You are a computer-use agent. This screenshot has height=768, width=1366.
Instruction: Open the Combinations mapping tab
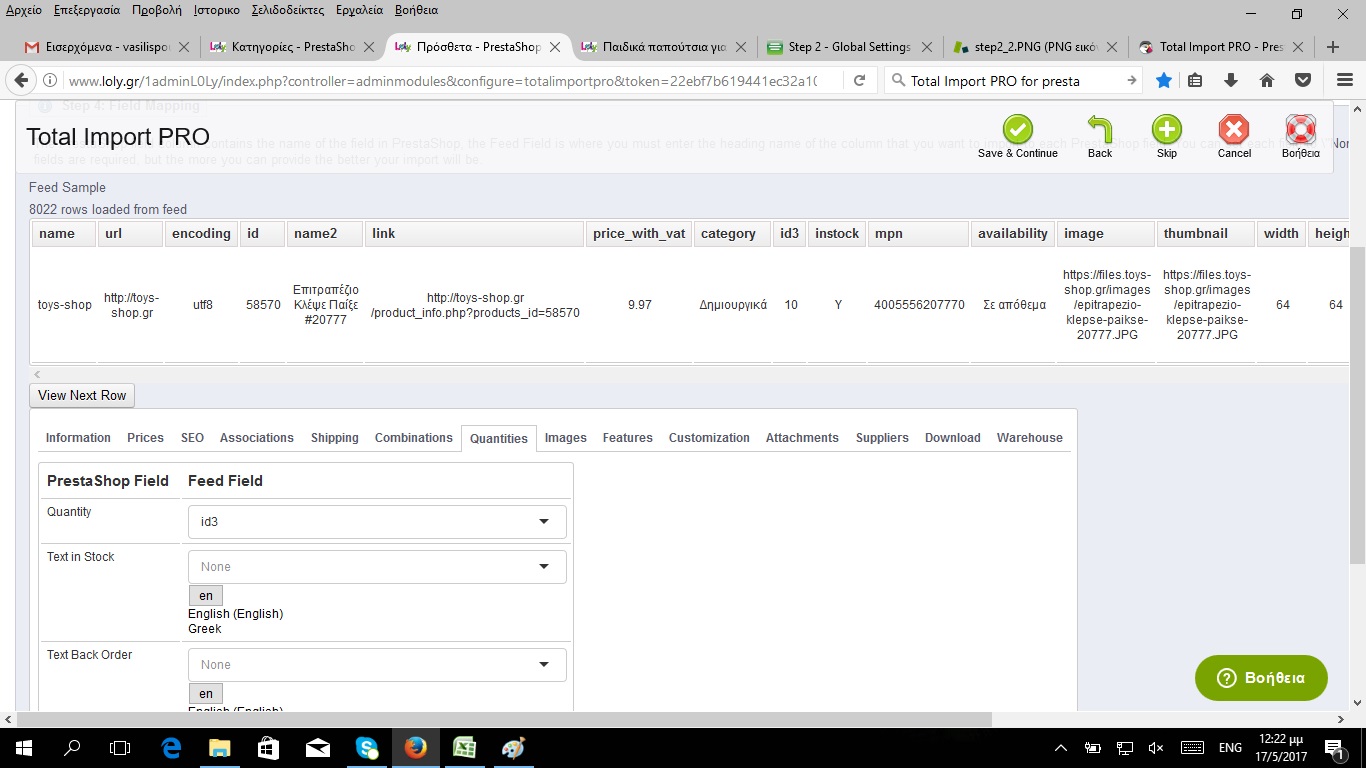414,438
